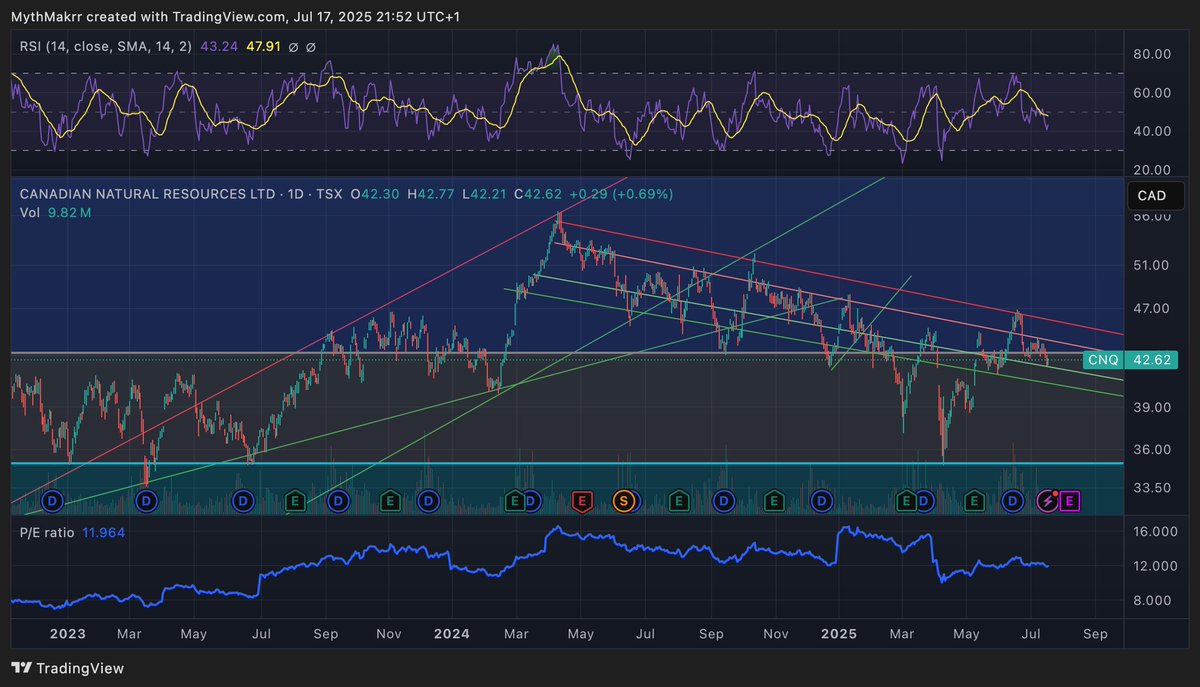The width and height of the screenshot is (1200, 687).
Task: Open the green earnings marker near August 2024
Action: 678,499
